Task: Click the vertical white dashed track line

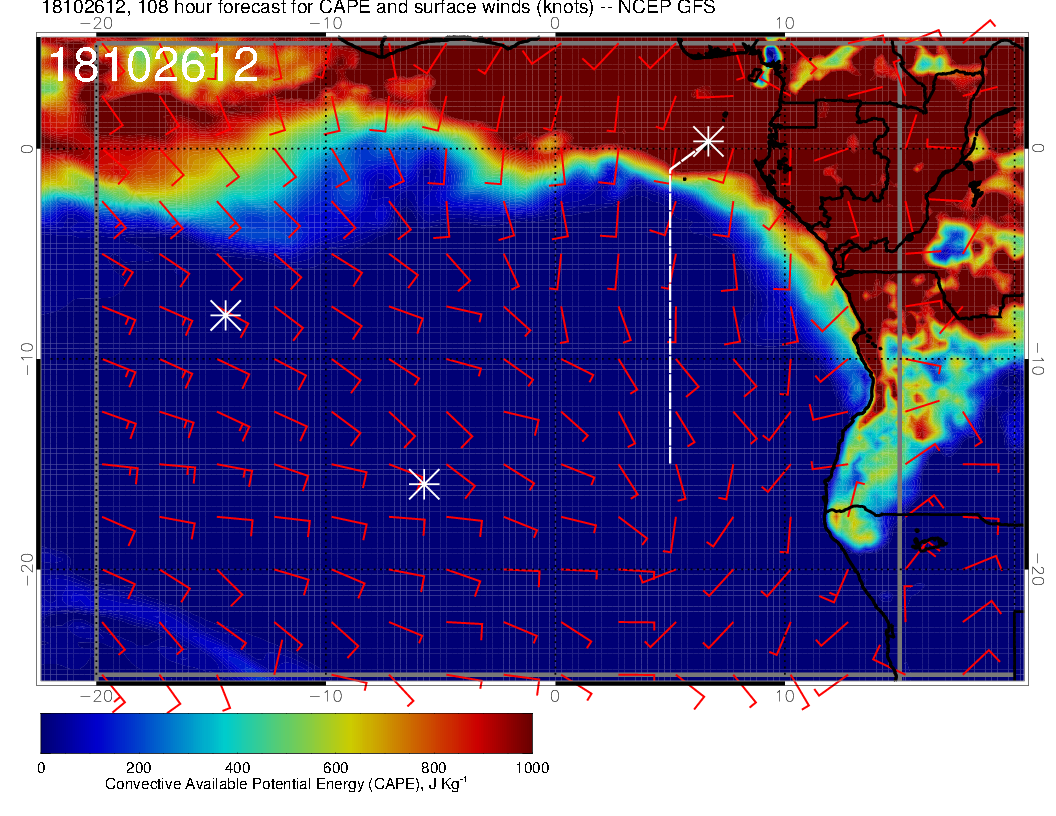Action: pos(669,320)
